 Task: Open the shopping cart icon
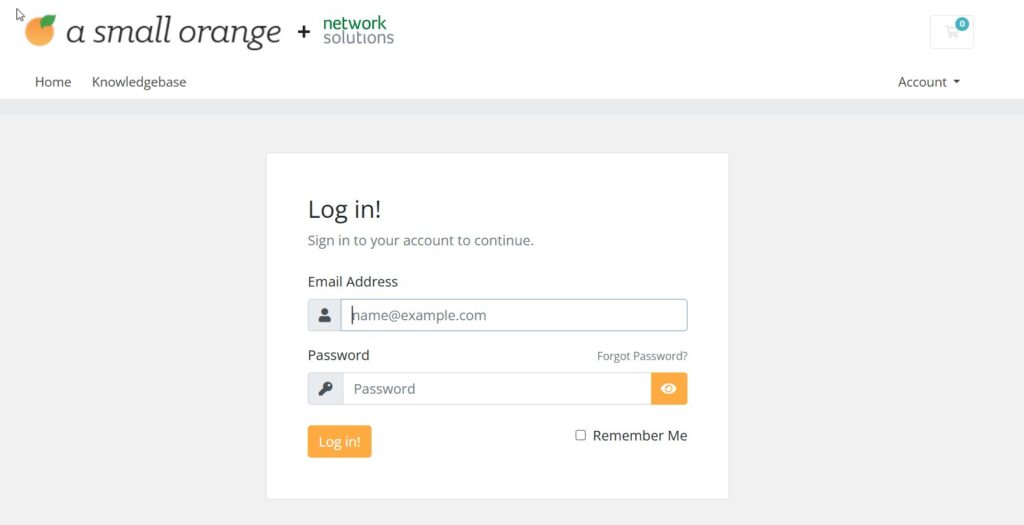point(952,32)
